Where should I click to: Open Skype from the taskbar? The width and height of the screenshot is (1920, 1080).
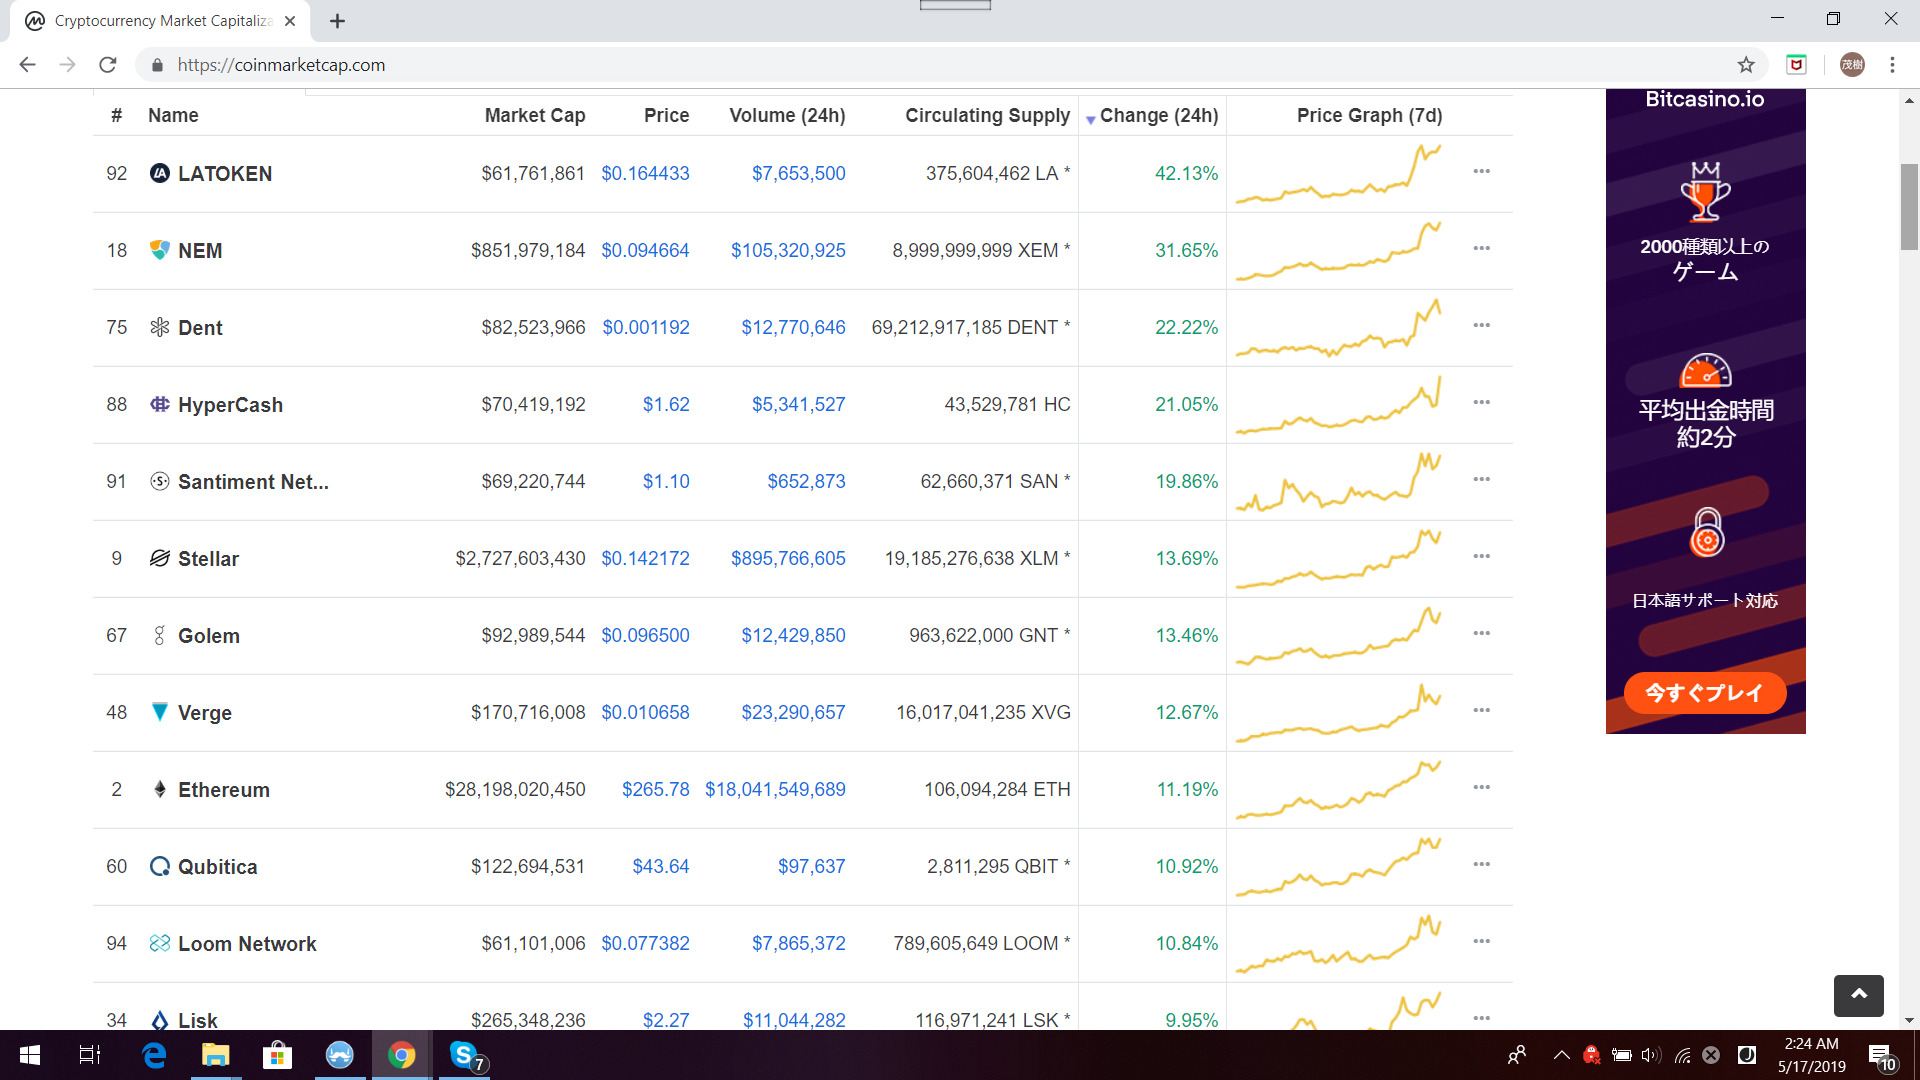point(465,1055)
